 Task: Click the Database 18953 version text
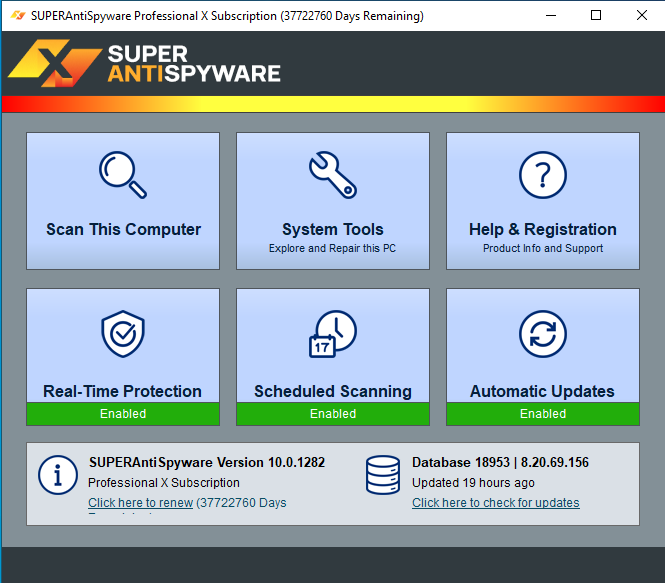(x=500, y=462)
